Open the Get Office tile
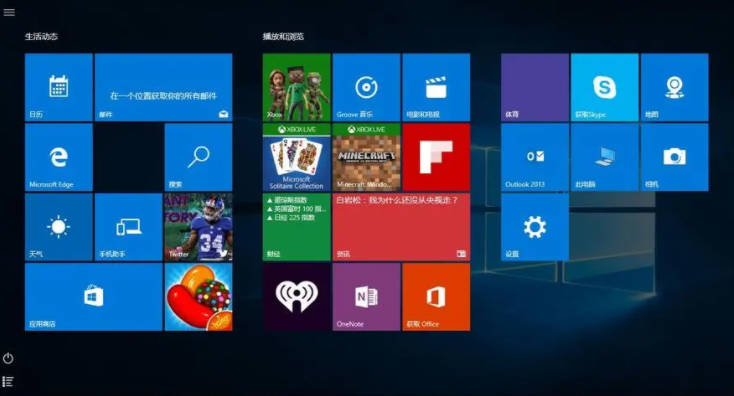Viewport: 734px width, 396px height. click(436, 297)
